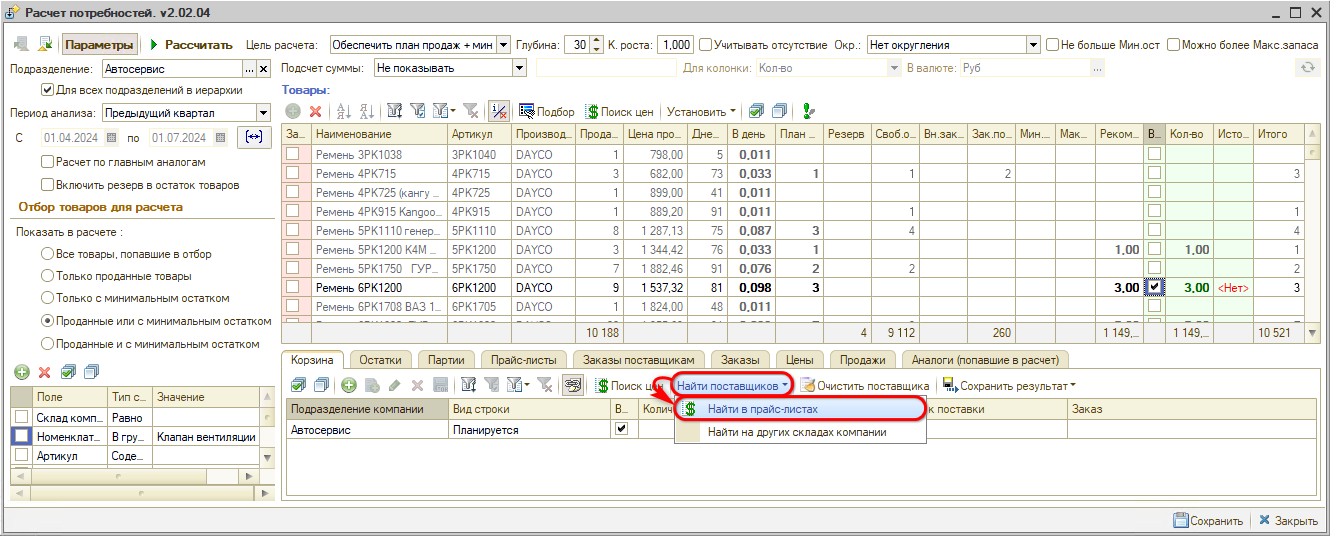The width and height of the screenshot is (1330, 536).
Task: Sort products ascending А-Я
Action: pos(343,112)
